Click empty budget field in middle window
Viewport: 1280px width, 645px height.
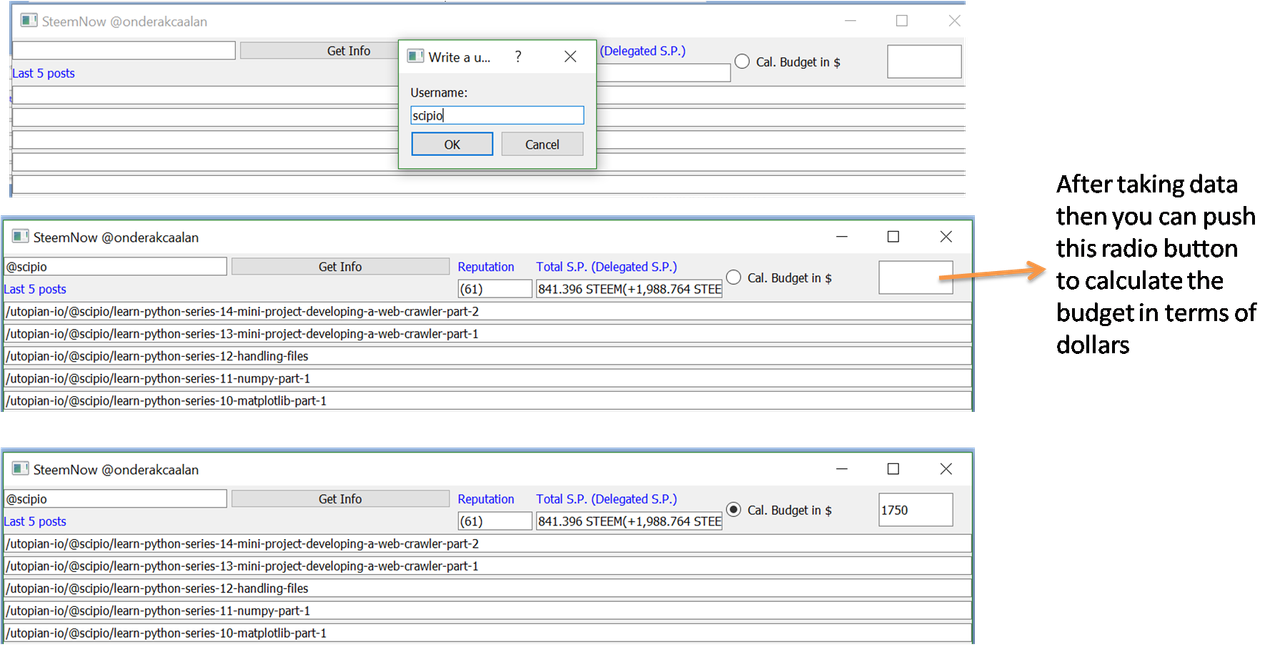click(915, 277)
